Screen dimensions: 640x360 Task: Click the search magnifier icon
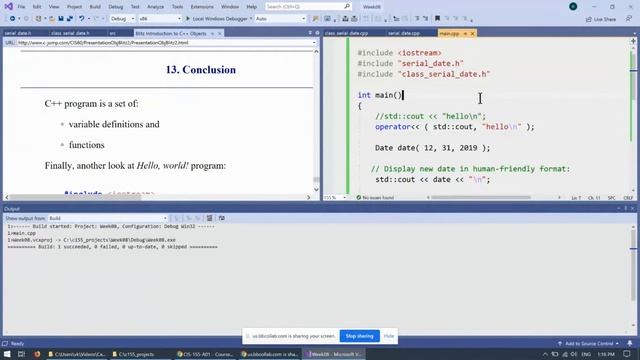coord(347,7)
